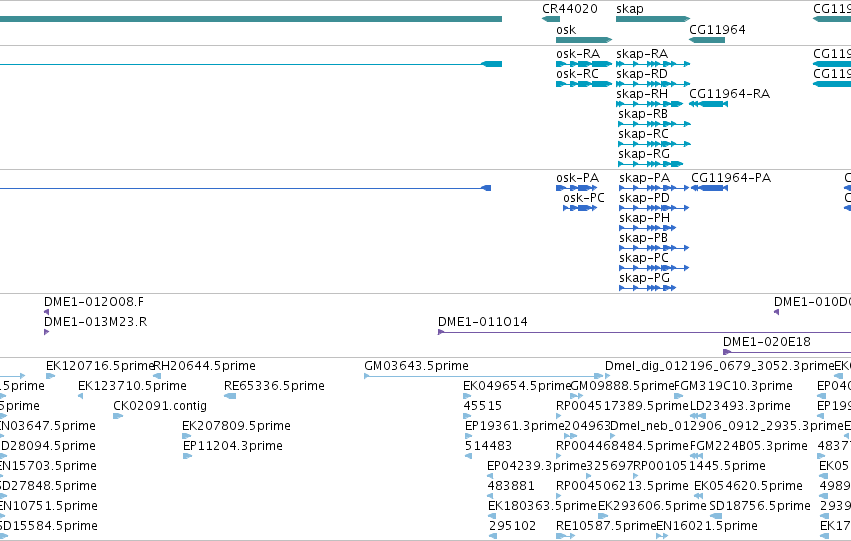
Task: Click the CG11964-RA transcript
Action: (708, 104)
